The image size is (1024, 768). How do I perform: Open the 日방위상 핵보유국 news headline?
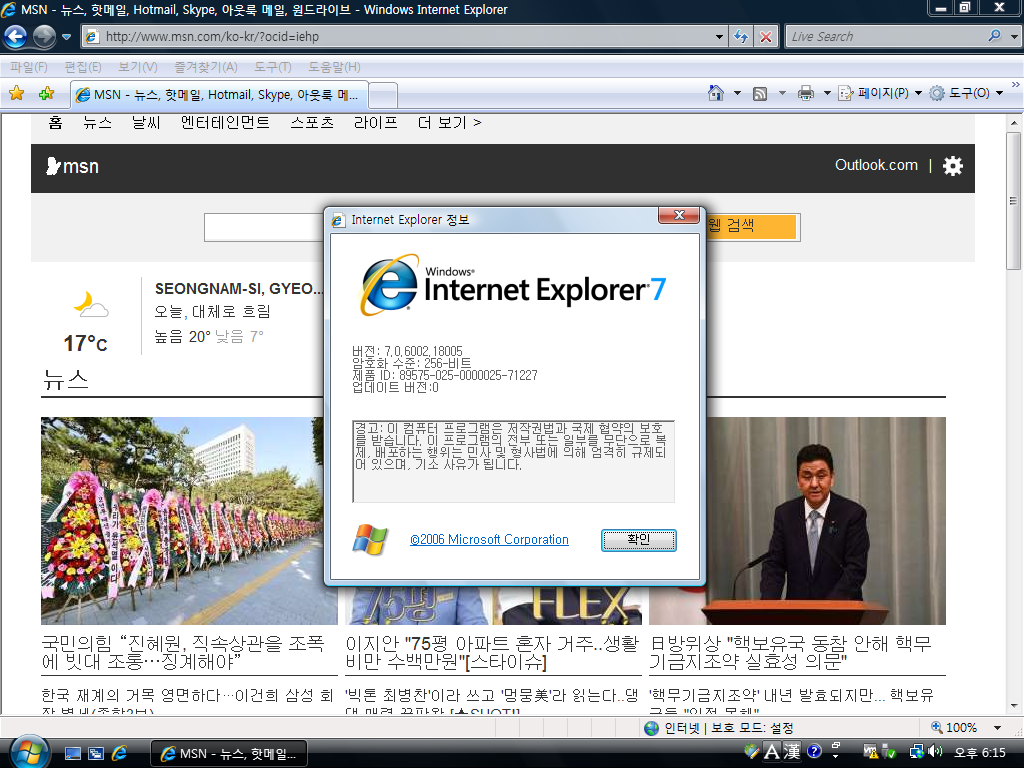tap(791, 652)
